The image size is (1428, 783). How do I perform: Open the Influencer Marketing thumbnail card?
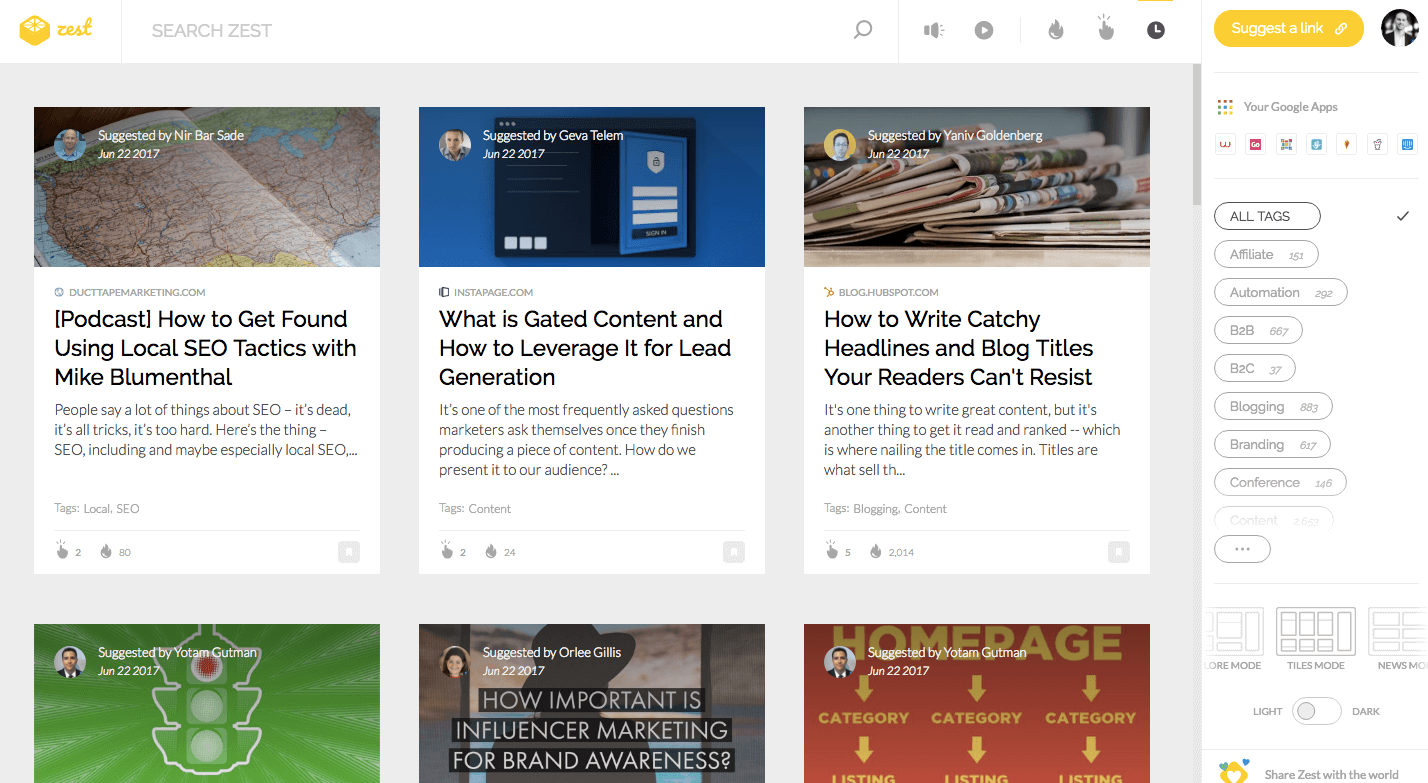pyautogui.click(x=592, y=704)
